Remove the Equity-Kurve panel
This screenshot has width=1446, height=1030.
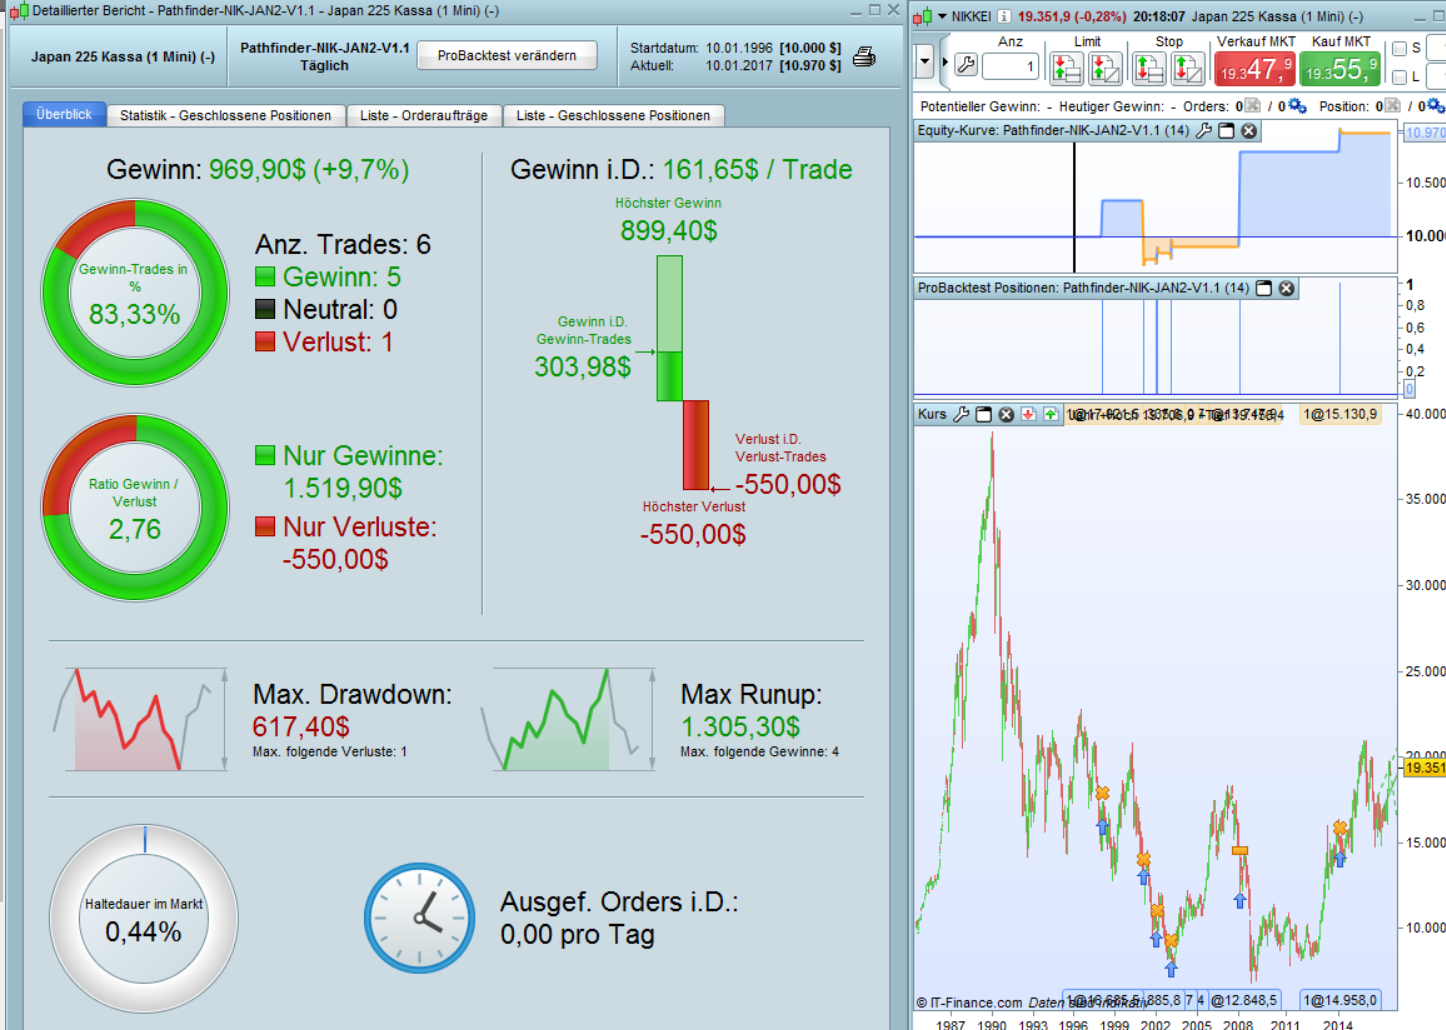tap(1249, 131)
